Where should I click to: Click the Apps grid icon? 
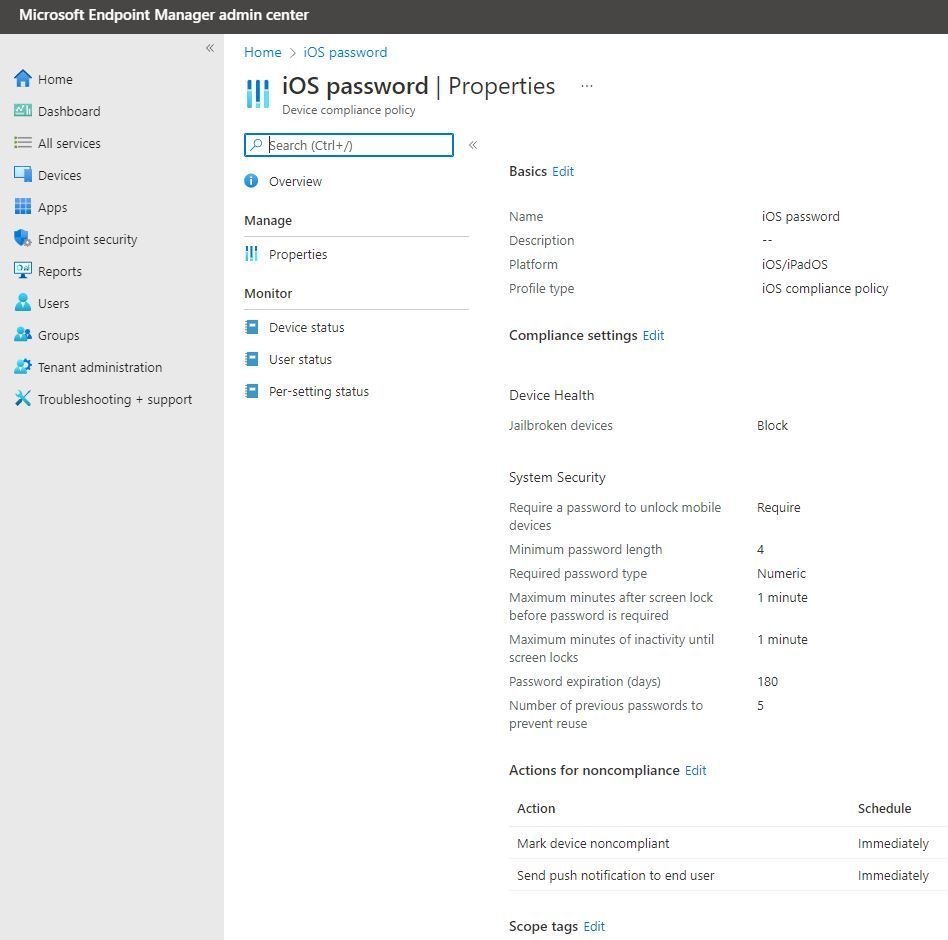[x=23, y=206]
